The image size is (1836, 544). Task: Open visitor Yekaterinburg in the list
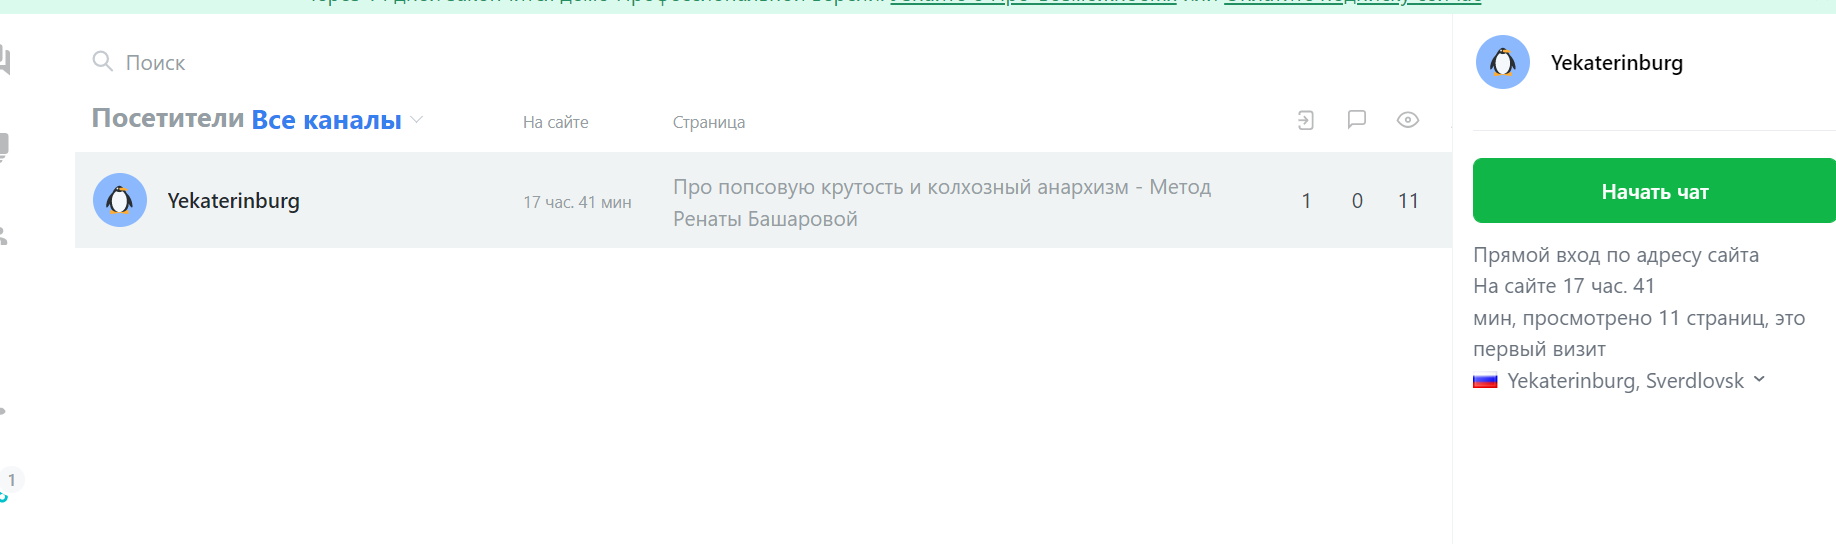pos(233,201)
